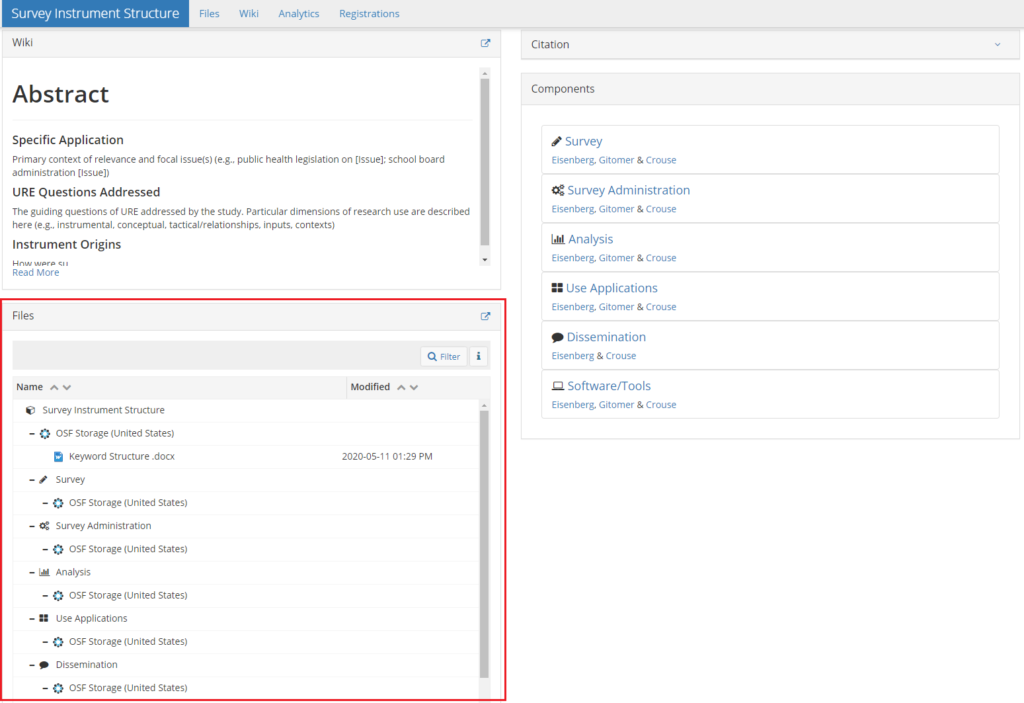The image size is (1024, 703).
Task: Sort files by Modified ascending arrow
Action: (x=401, y=387)
